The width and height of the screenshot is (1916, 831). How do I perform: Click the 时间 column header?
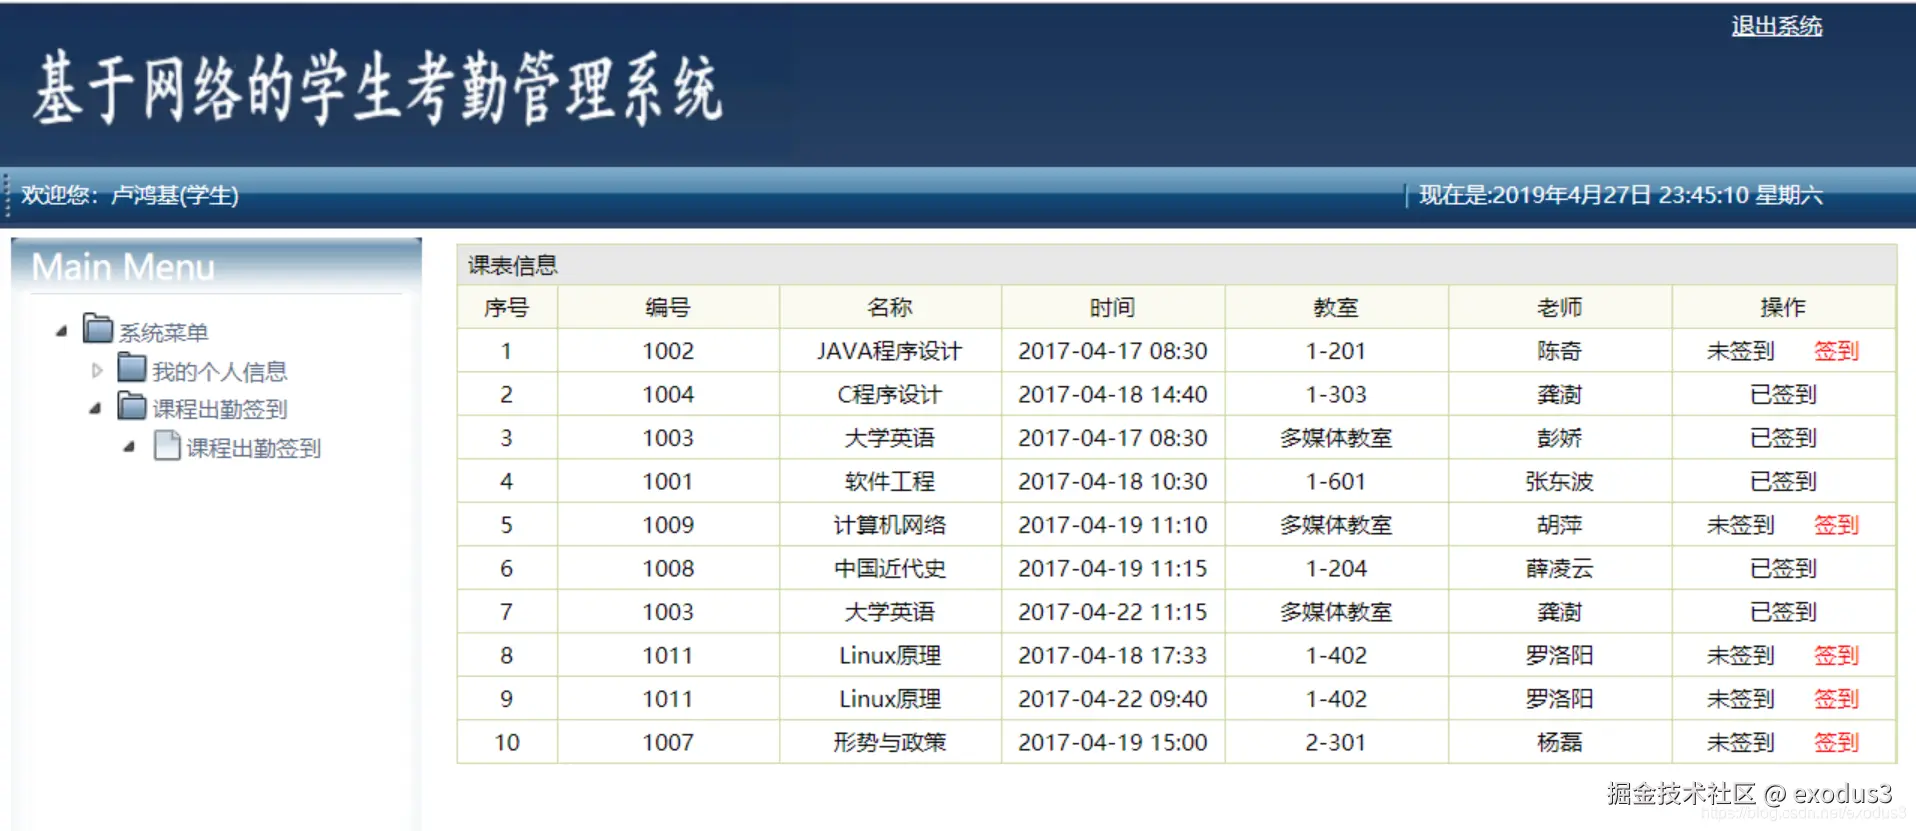[1113, 308]
